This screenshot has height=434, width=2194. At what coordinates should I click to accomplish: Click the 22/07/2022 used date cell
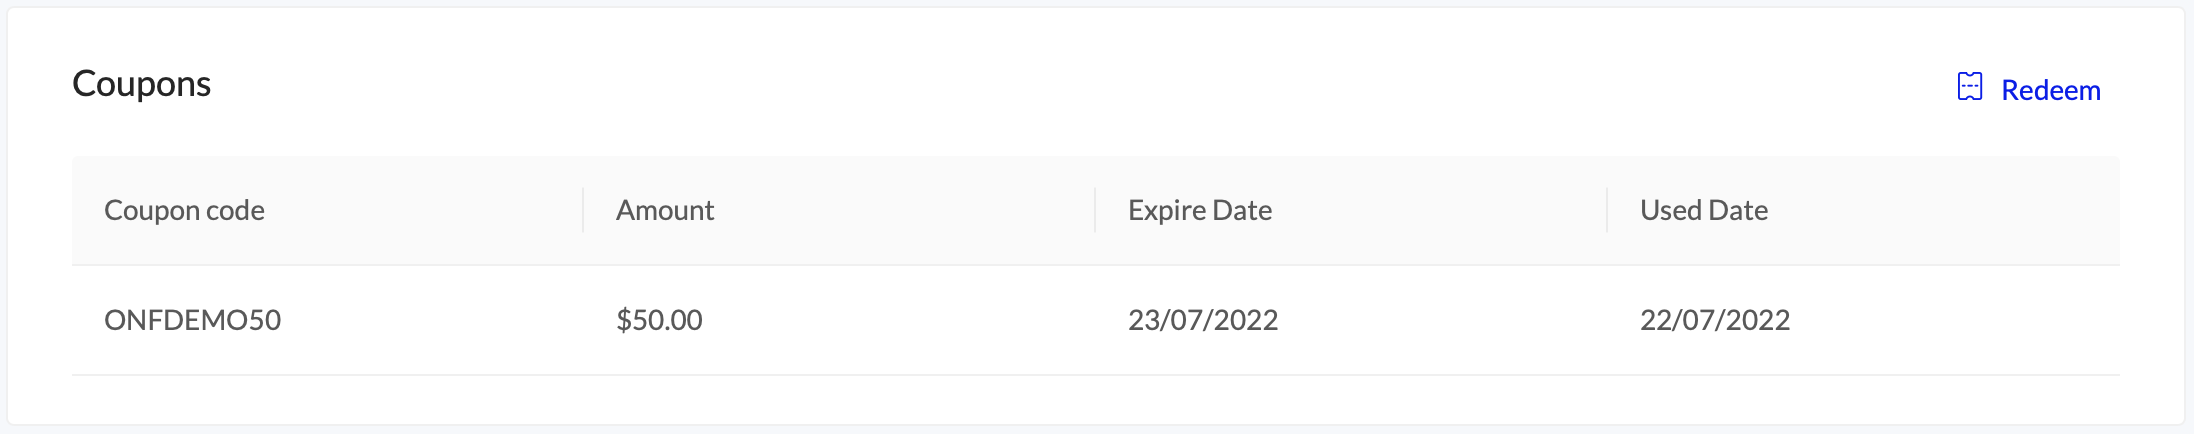pos(1715,320)
